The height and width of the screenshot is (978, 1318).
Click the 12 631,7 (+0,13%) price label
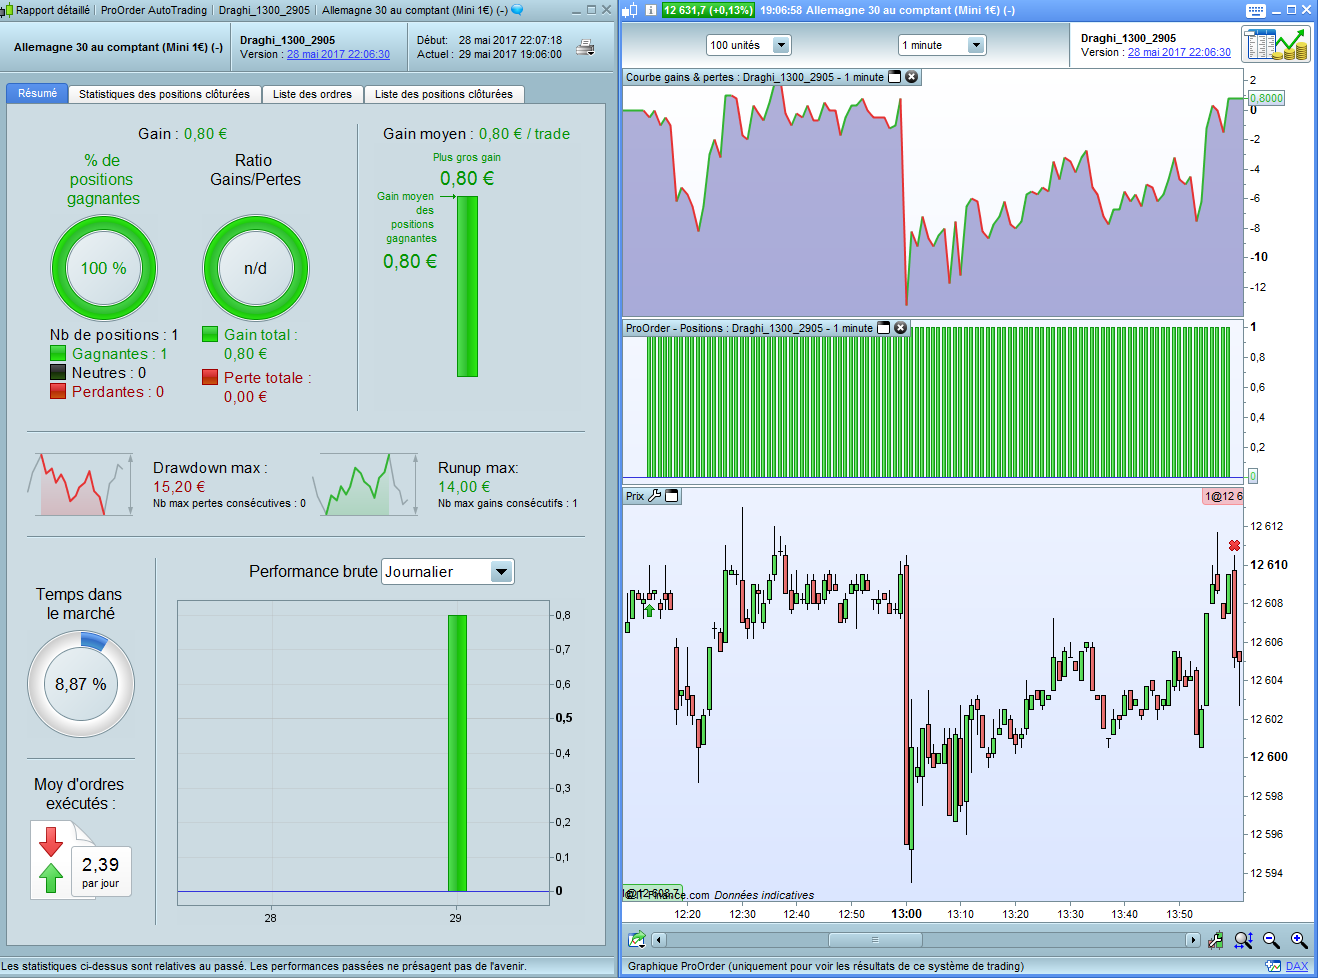(x=707, y=10)
